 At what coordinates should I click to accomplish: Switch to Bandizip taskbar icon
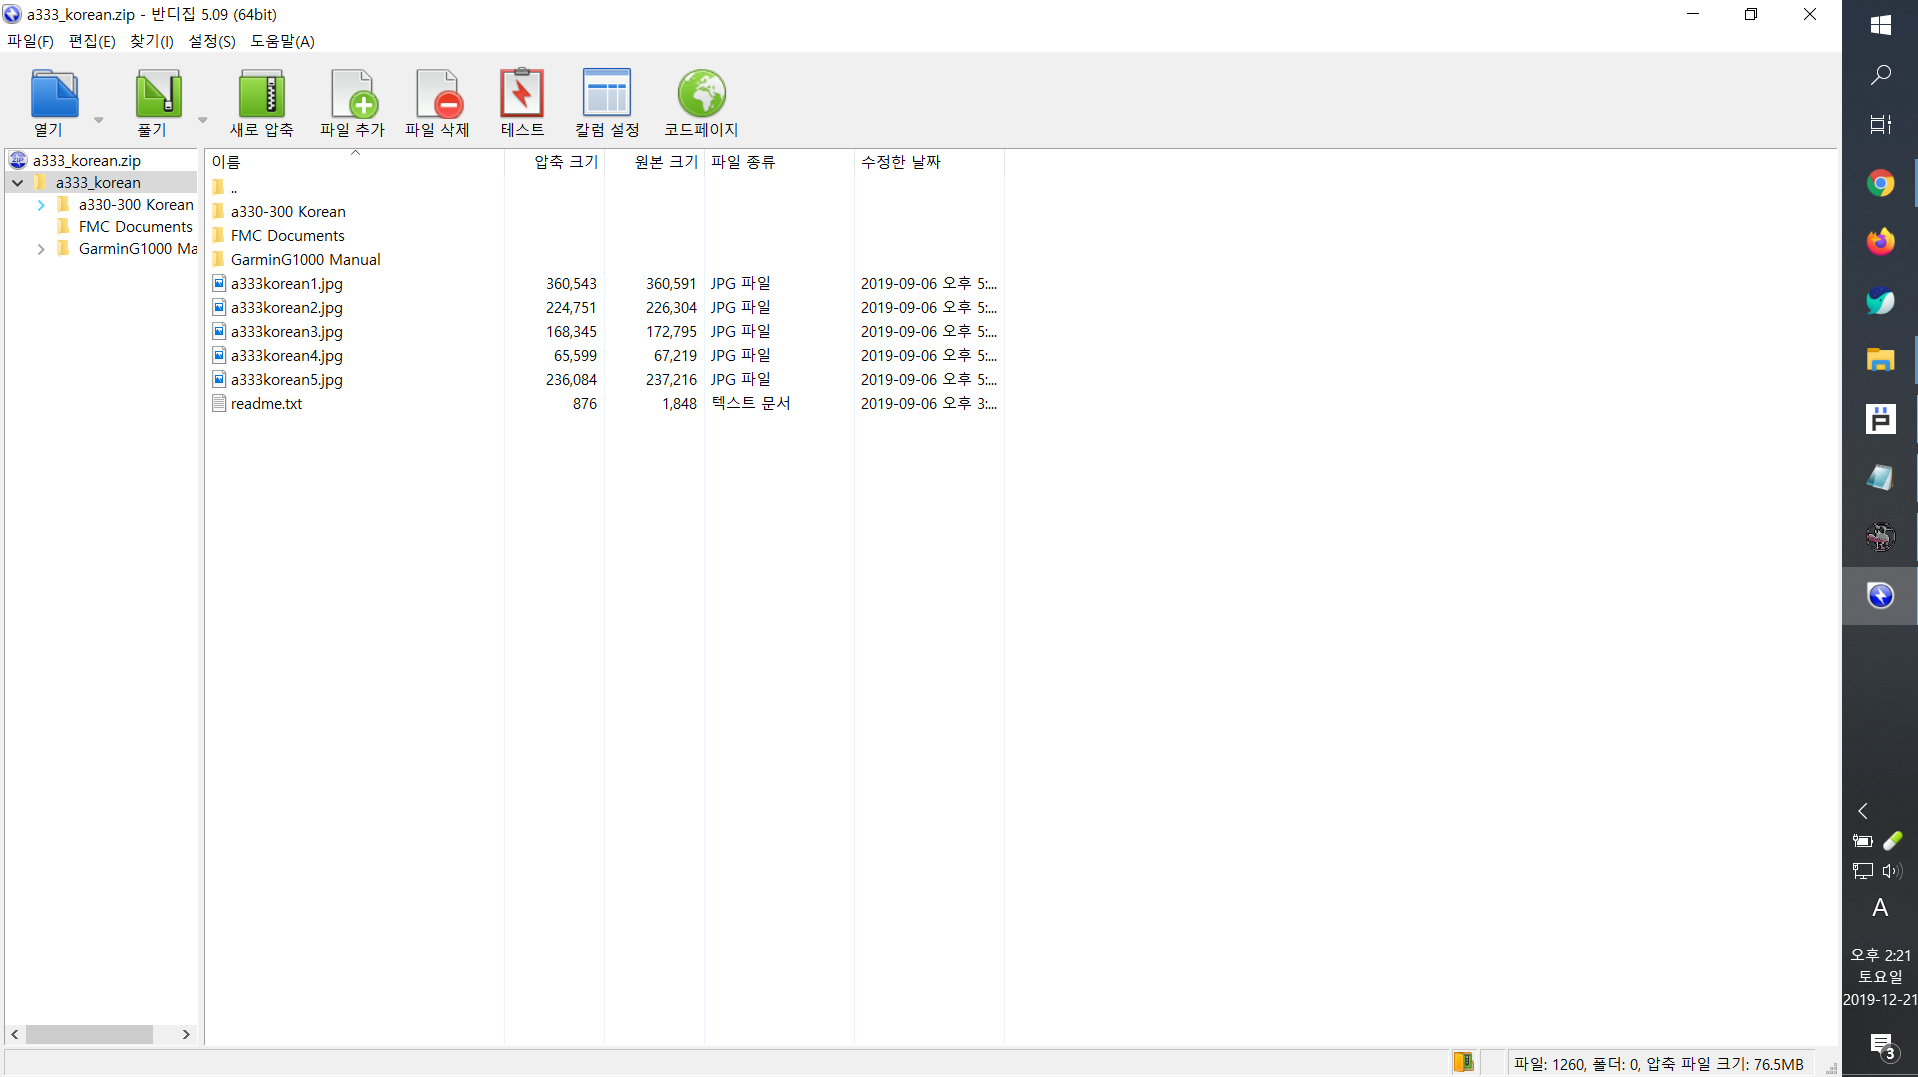1880,596
